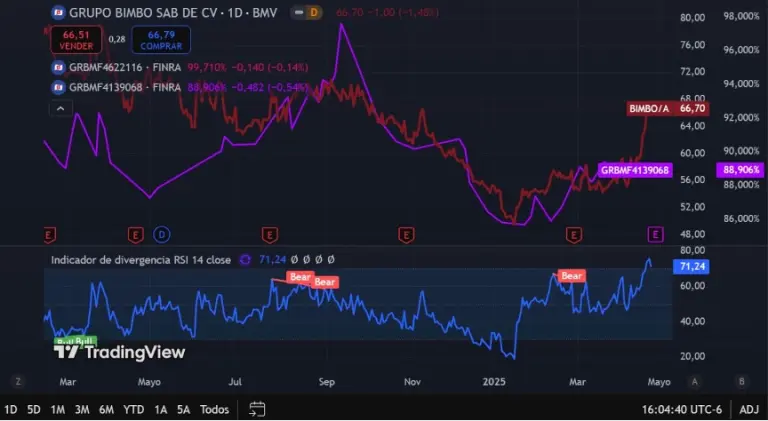Select the 1M time range

tap(58, 409)
